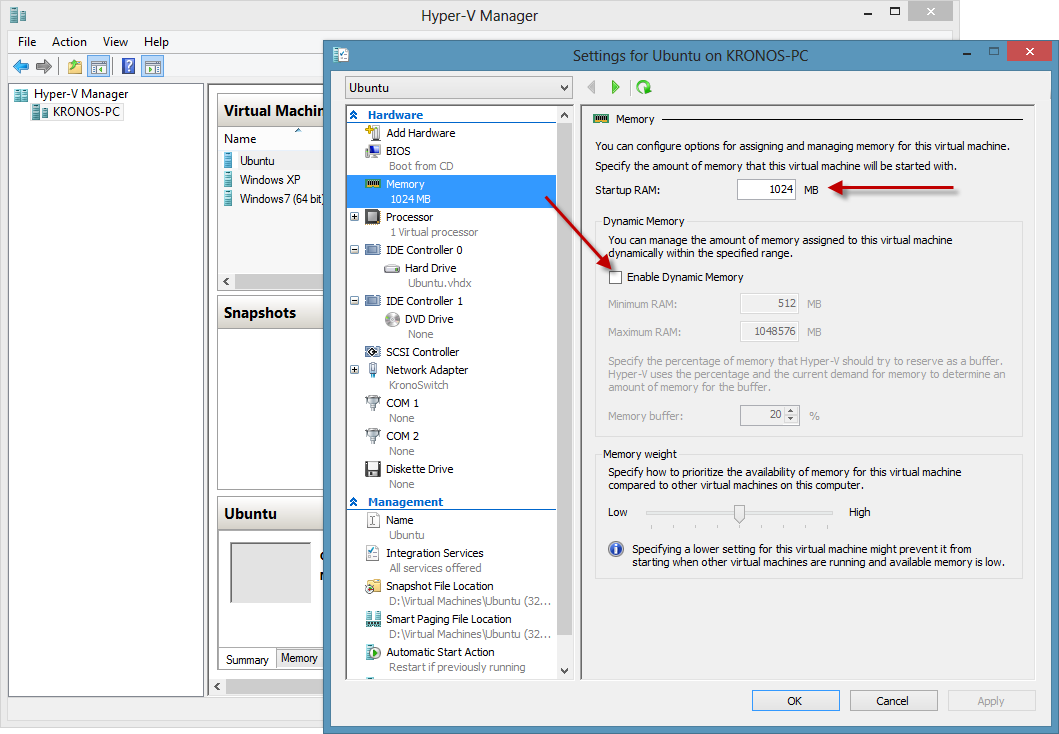Open the View menu
The height and width of the screenshot is (734, 1059).
click(x=115, y=42)
